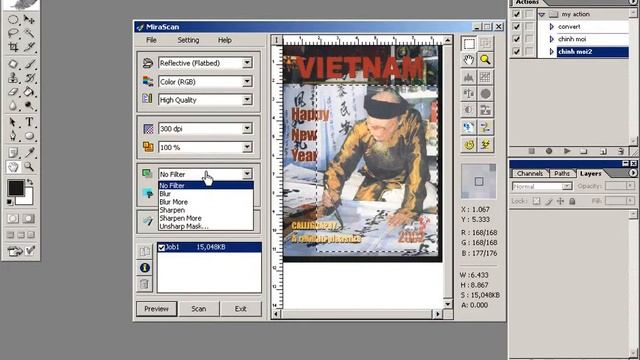Viewport: 640px width, 360px height.
Task: Open MiraScan brightness contrast half-circle icon
Action: (x=469, y=110)
